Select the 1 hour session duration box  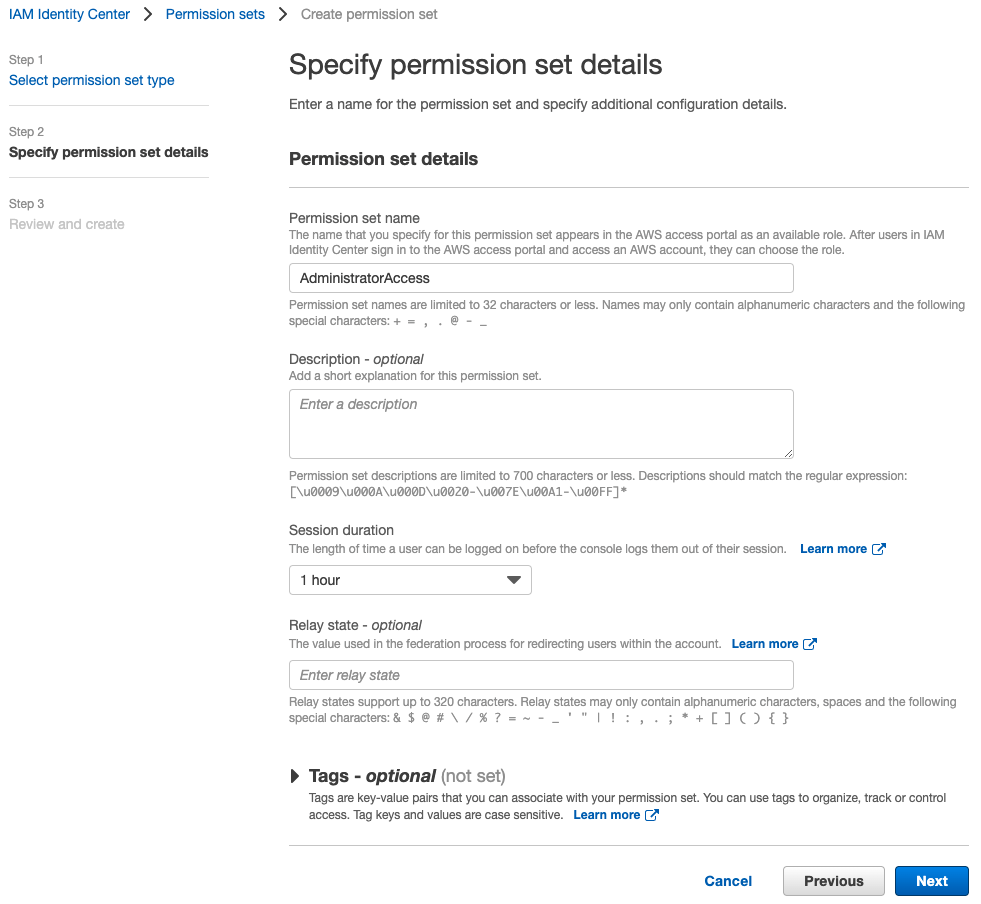pos(410,580)
